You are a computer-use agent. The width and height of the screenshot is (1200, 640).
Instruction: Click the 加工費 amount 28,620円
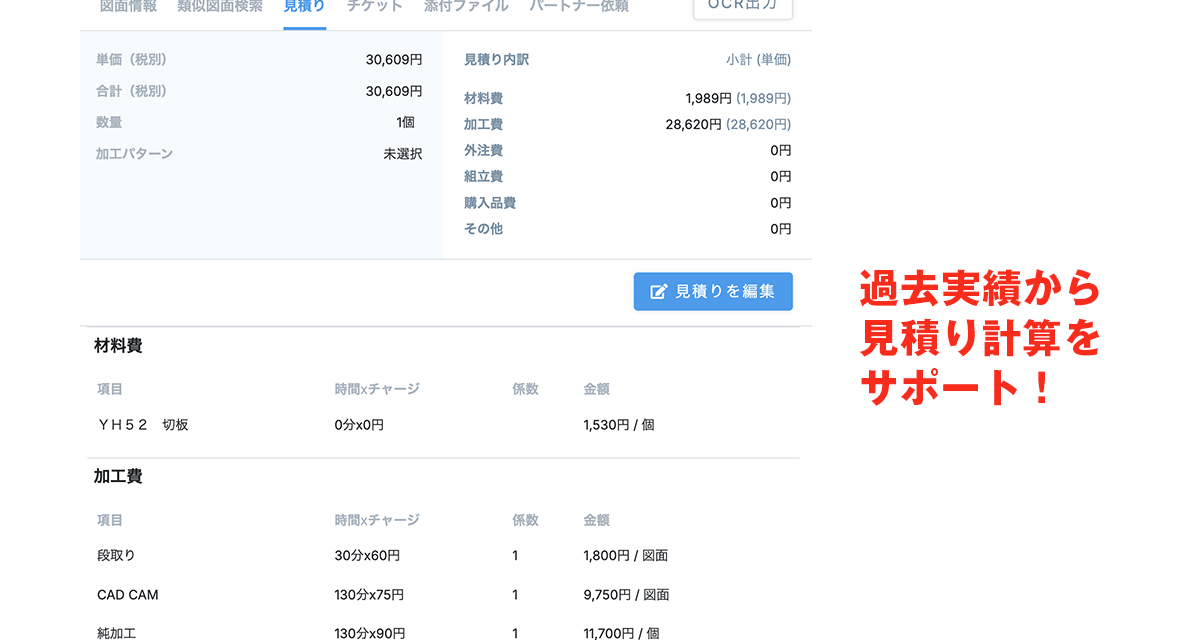pos(693,124)
